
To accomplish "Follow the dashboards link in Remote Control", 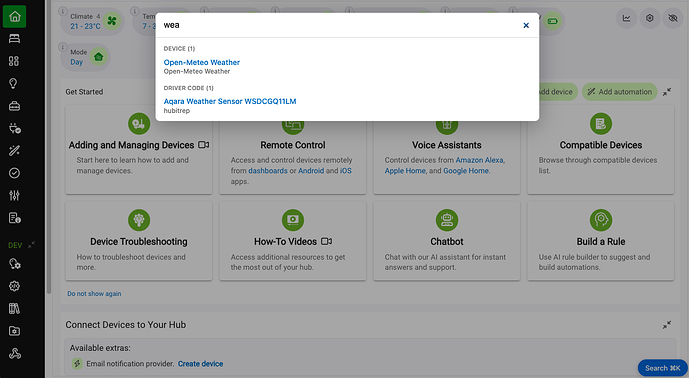I will 268,171.
